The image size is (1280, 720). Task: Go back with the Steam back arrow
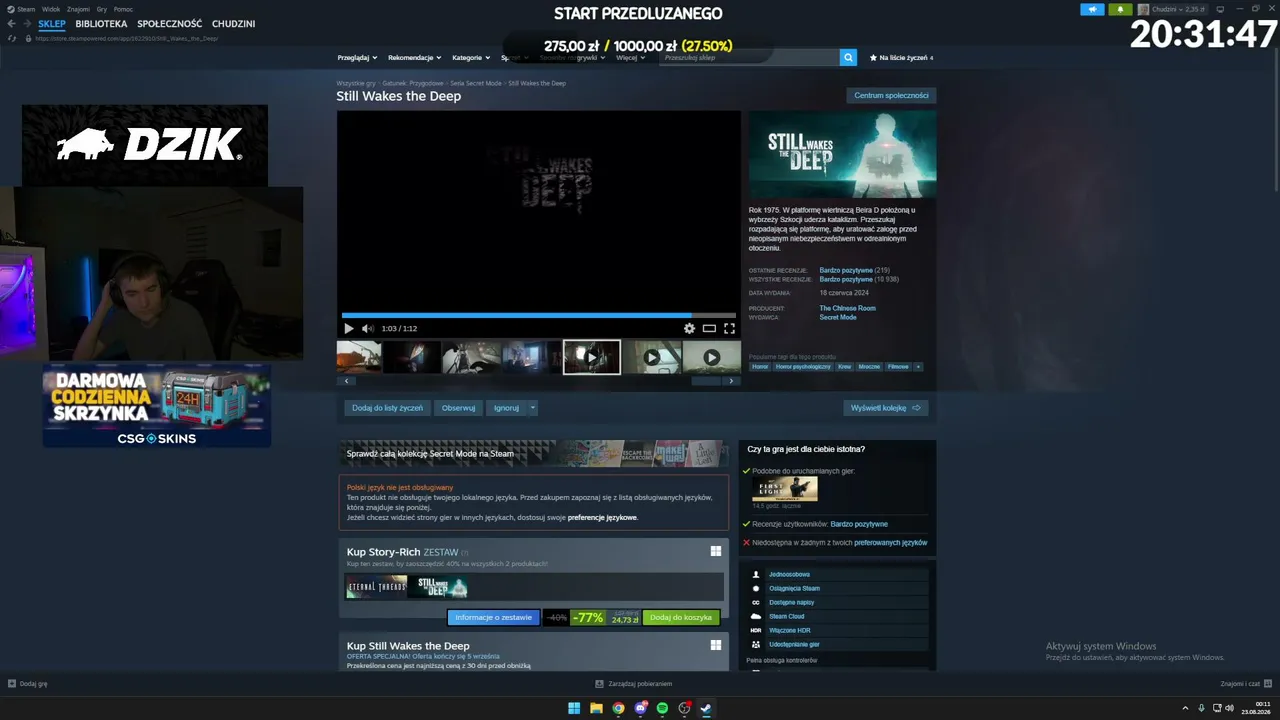point(12,24)
